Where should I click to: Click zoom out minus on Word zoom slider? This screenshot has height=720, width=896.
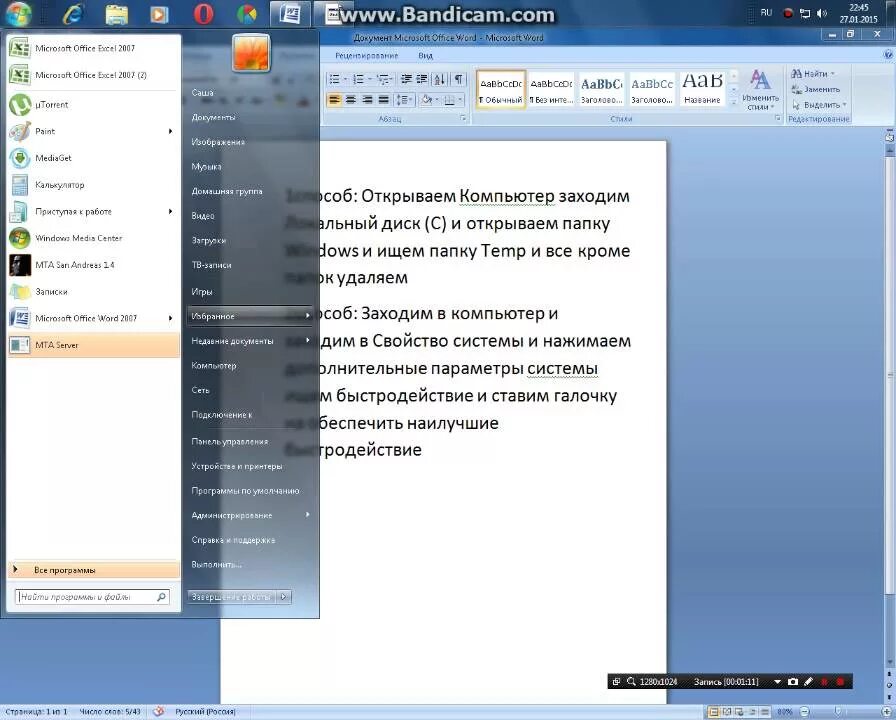point(805,712)
